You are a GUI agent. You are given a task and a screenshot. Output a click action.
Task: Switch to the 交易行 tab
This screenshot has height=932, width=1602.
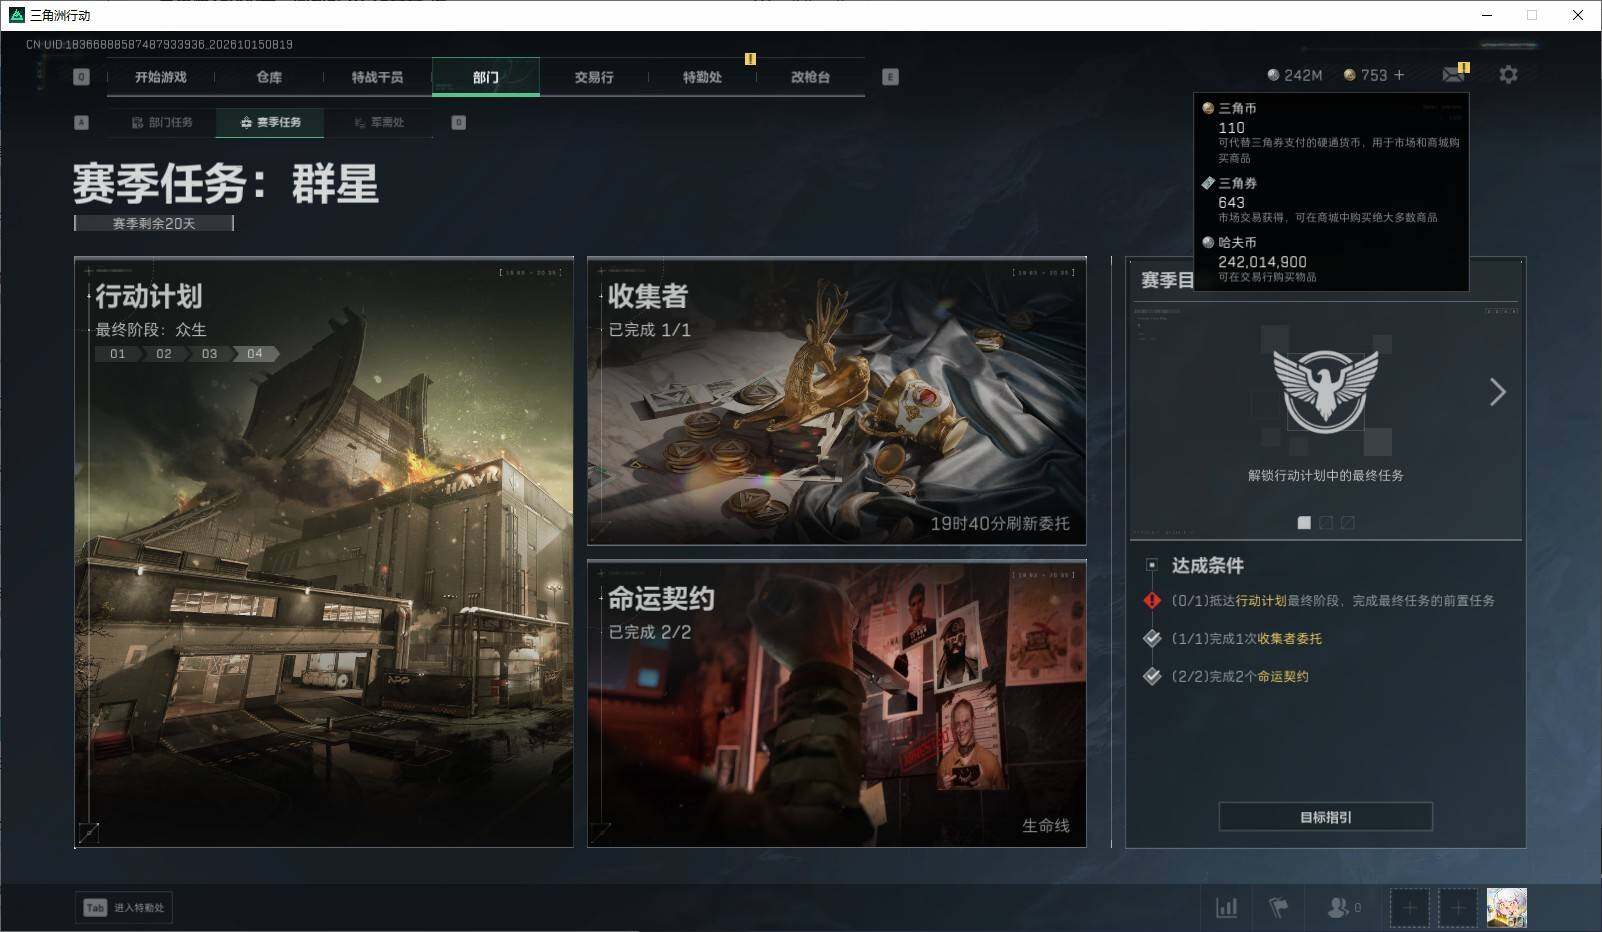pyautogui.click(x=594, y=77)
